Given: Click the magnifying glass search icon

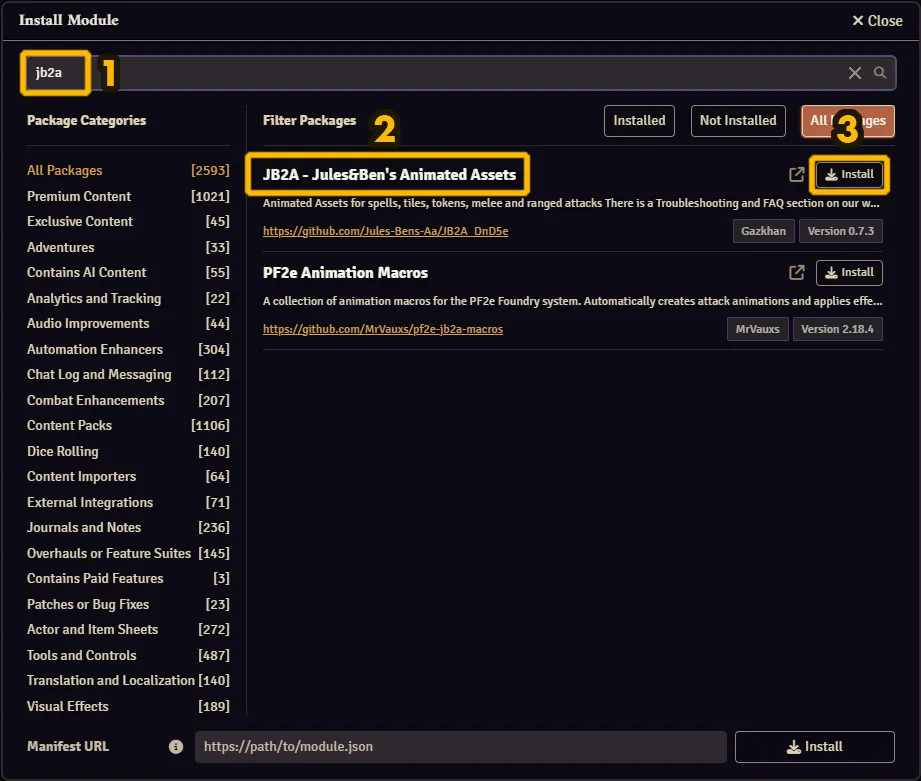Looking at the screenshot, I should (880, 73).
